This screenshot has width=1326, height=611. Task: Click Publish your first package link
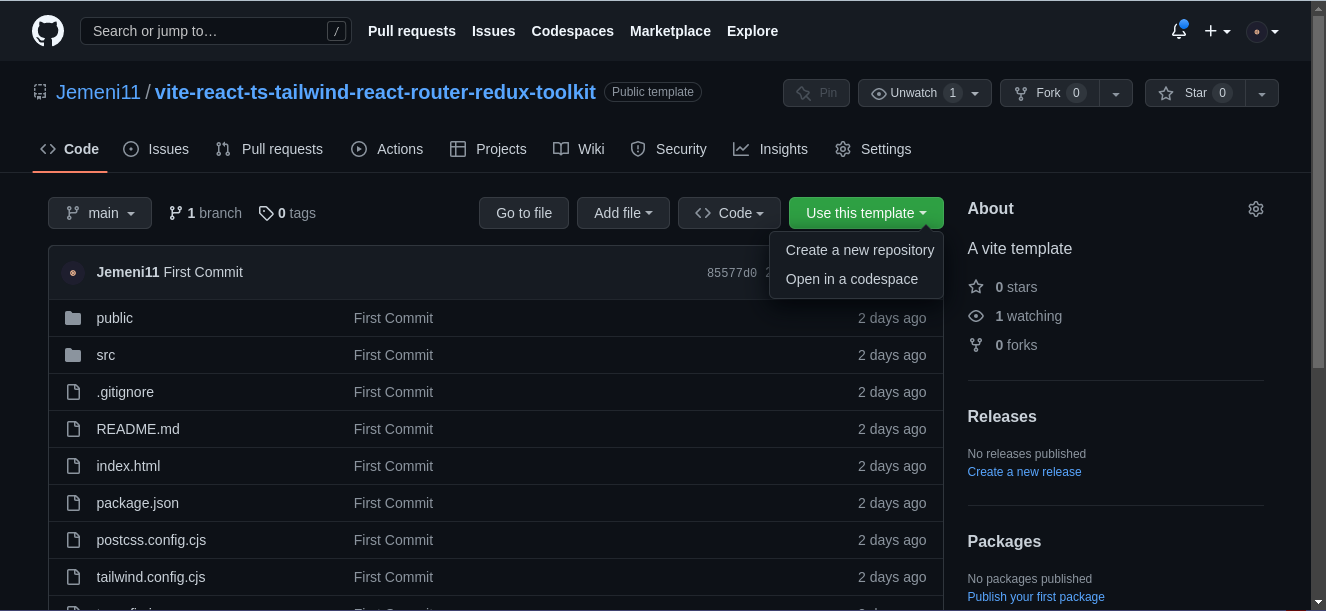tap(1036, 597)
